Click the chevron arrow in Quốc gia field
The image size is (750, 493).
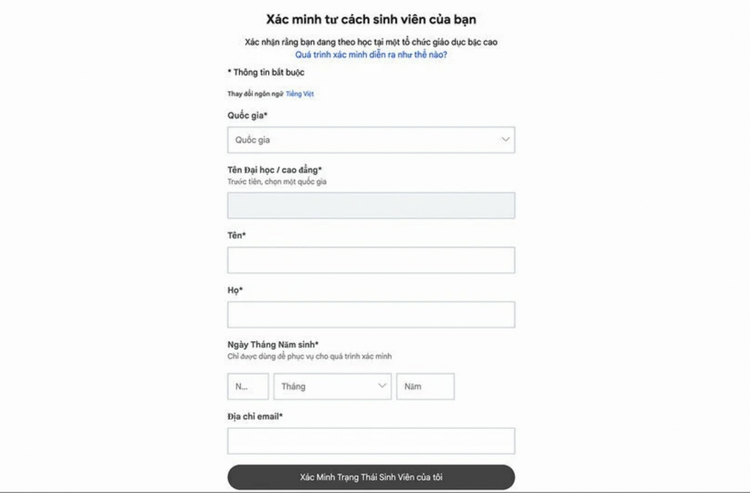[506, 140]
